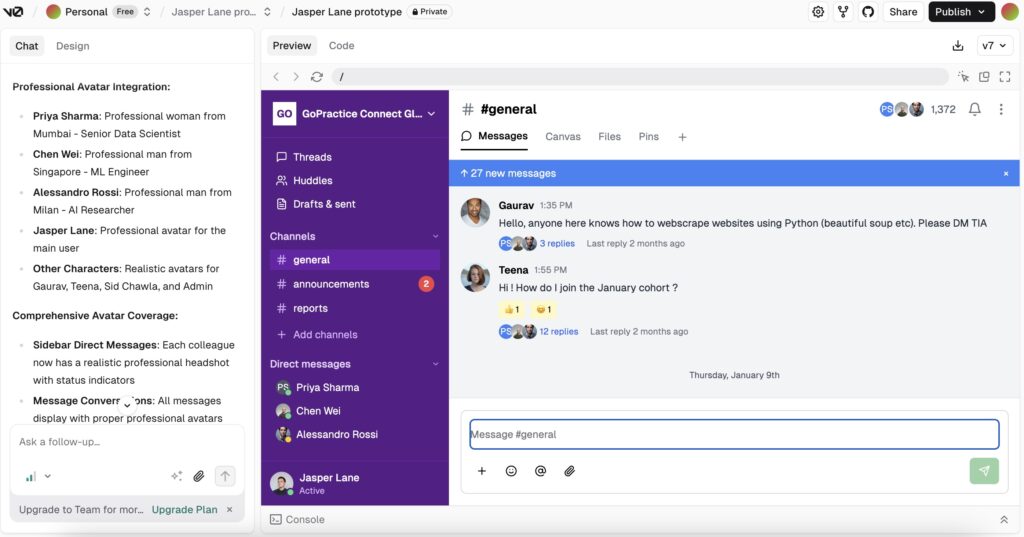This screenshot has width=1024, height=537.
Task: Open the v0 logo home
Action: coord(13,12)
